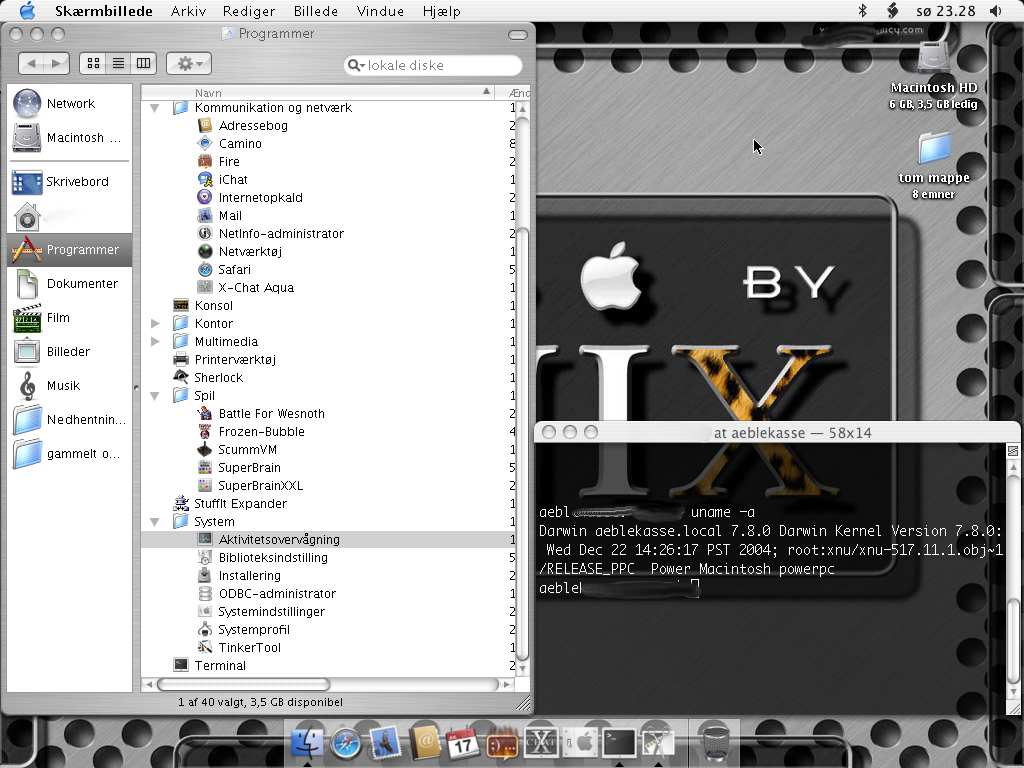Collapse the Kommunikation og netværk folder
This screenshot has width=1024, height=768.
pos(155,108)
